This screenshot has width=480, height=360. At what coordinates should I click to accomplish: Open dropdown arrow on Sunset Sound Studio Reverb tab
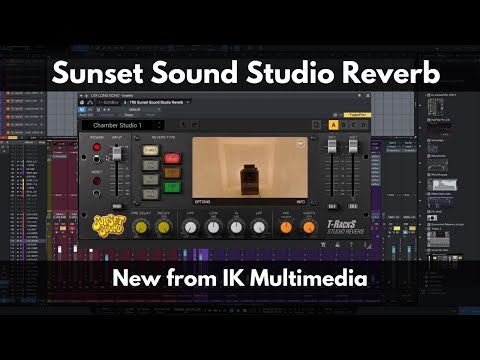tap(188, 102)
